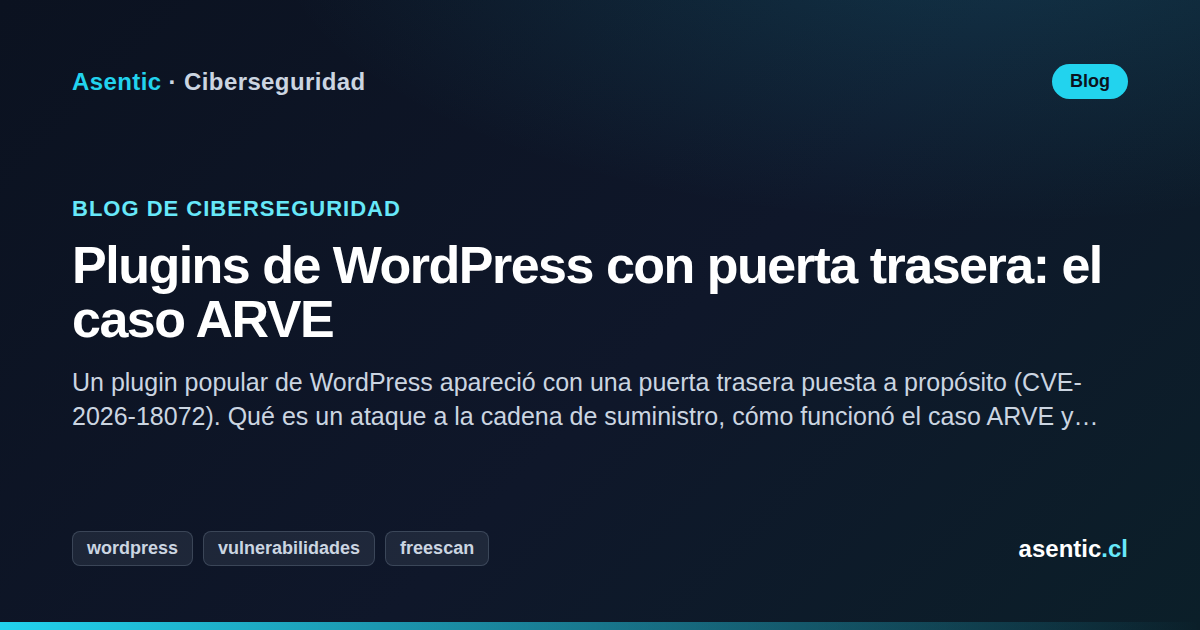Screen dimensions: 1200x630
Task: Select the vulnerabilidades tag
Action: pos(289,548)
